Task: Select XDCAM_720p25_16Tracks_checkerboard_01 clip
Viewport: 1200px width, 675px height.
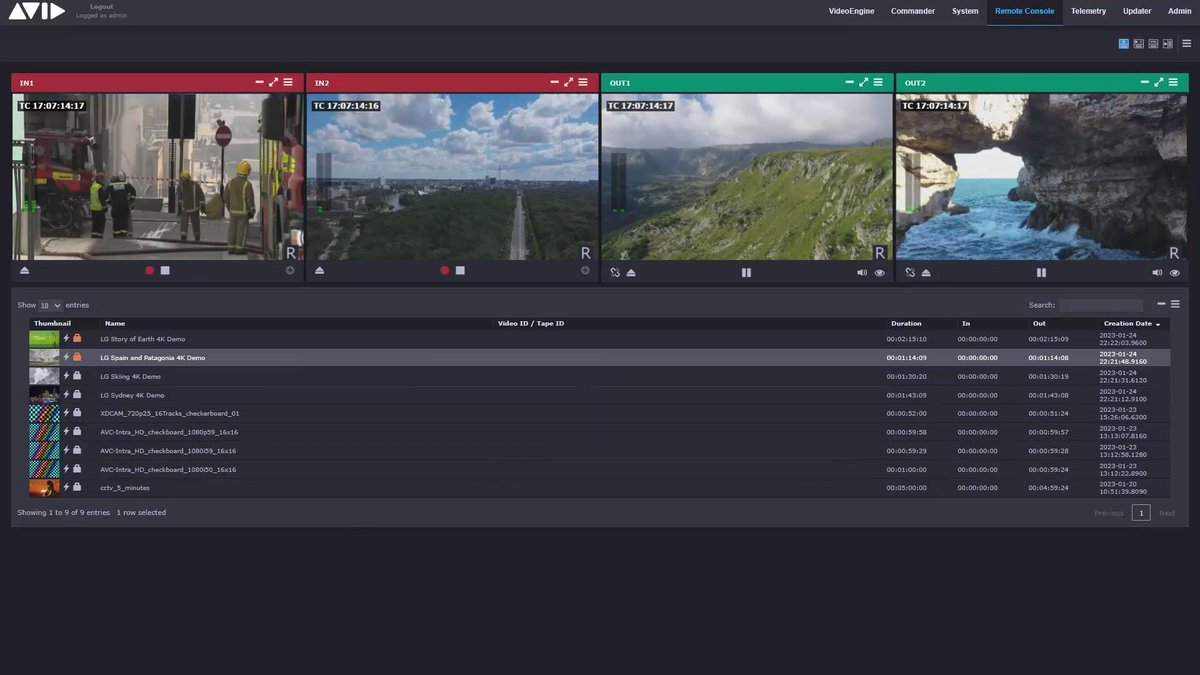Action: (x=599, y=413)
